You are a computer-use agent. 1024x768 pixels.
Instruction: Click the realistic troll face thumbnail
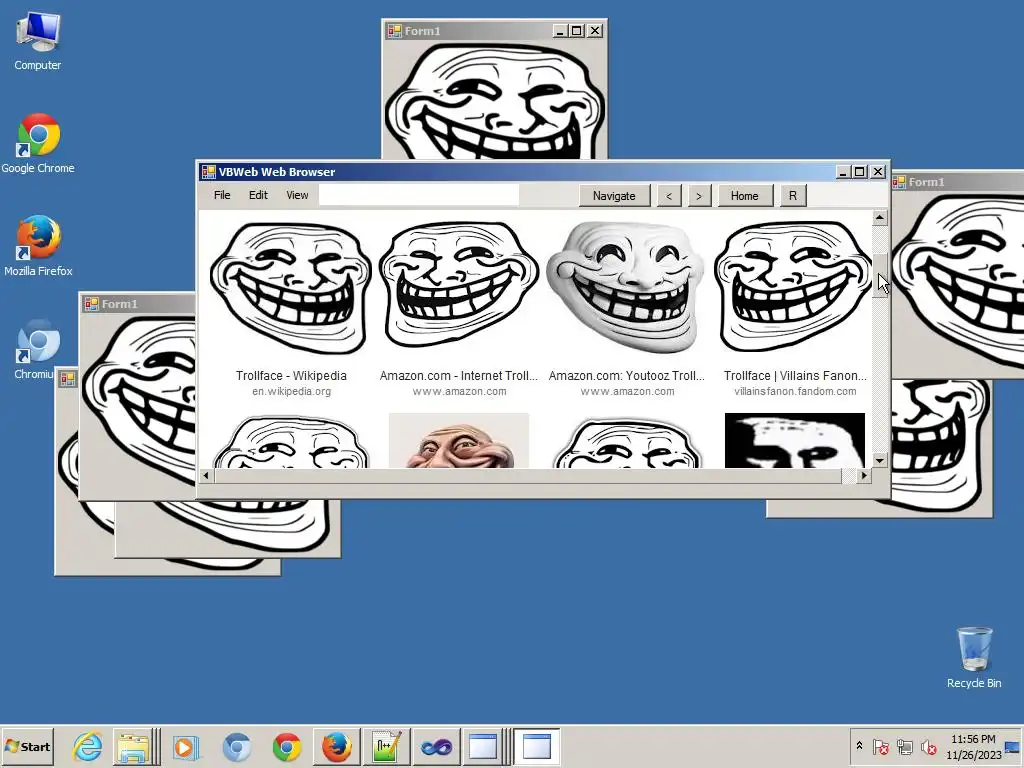[458, 440]
